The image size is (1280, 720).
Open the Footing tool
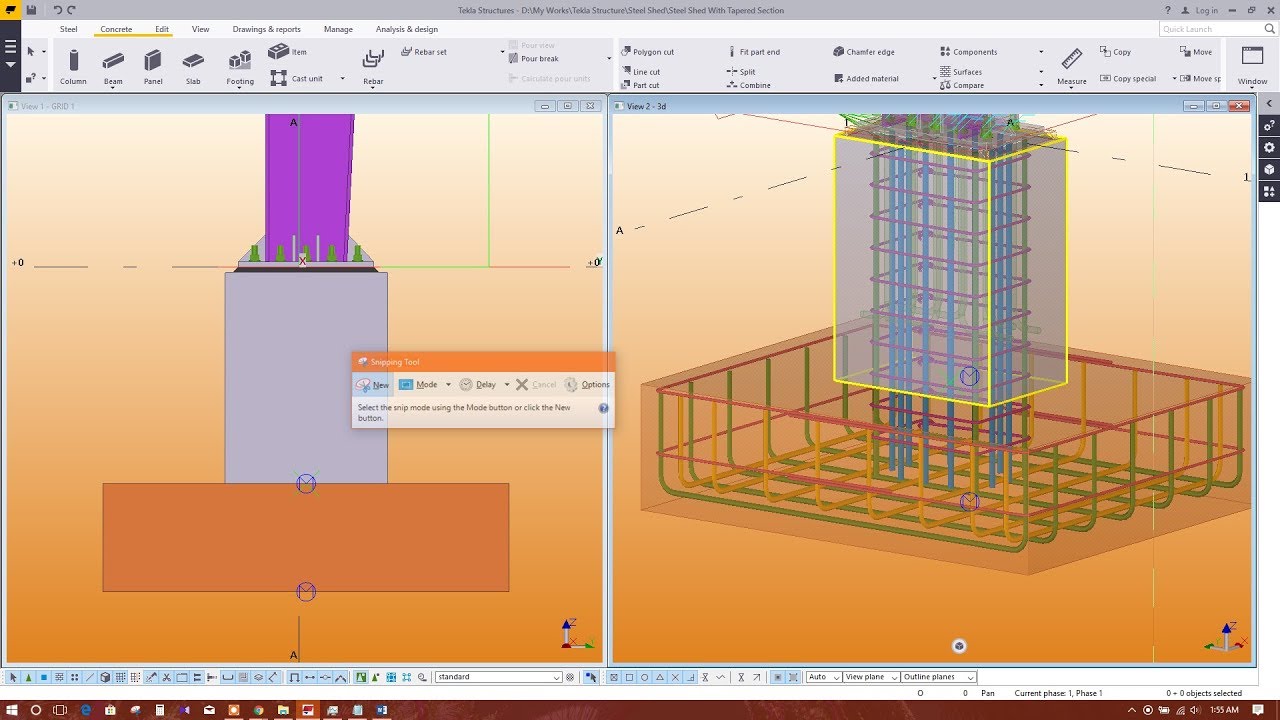239,62
